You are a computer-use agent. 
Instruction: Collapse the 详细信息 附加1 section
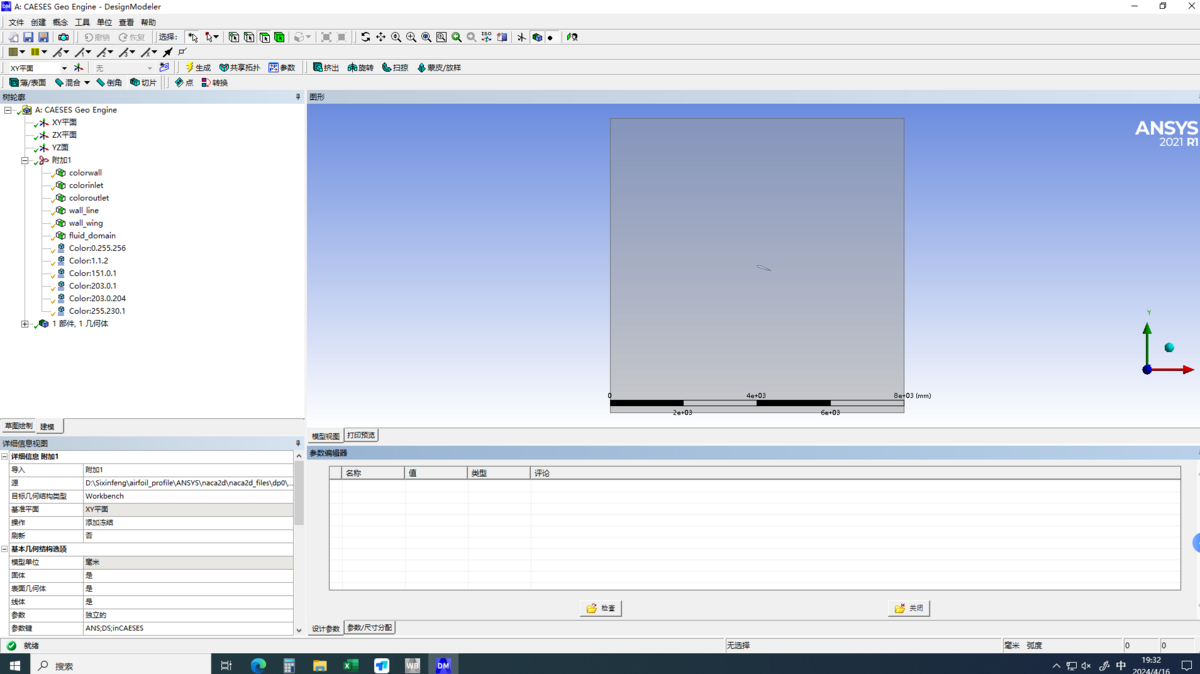tap(5, 456)
